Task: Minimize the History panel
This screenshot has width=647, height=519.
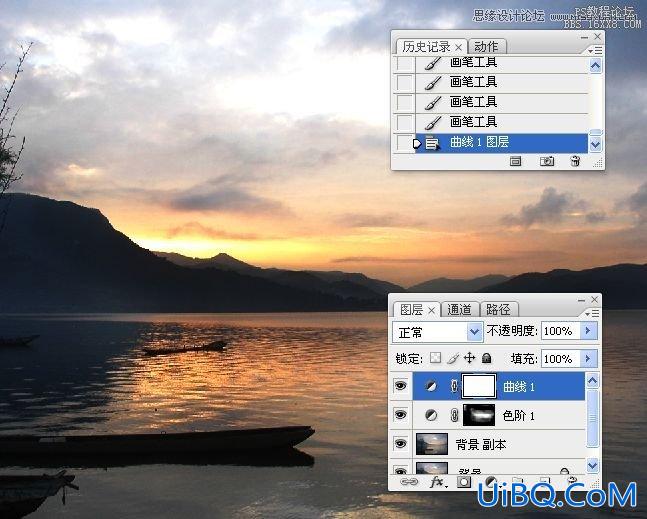Action: click(x=584, y=38)
